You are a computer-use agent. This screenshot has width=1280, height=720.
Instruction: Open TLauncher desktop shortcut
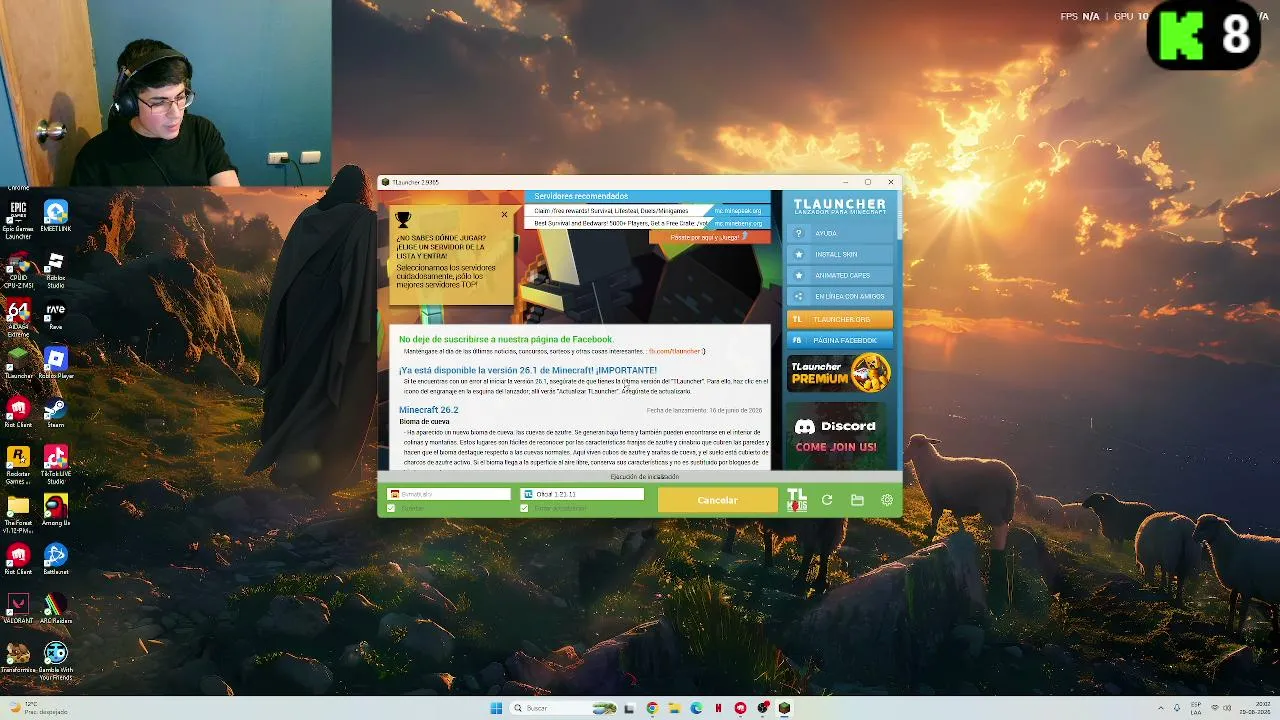18,363
